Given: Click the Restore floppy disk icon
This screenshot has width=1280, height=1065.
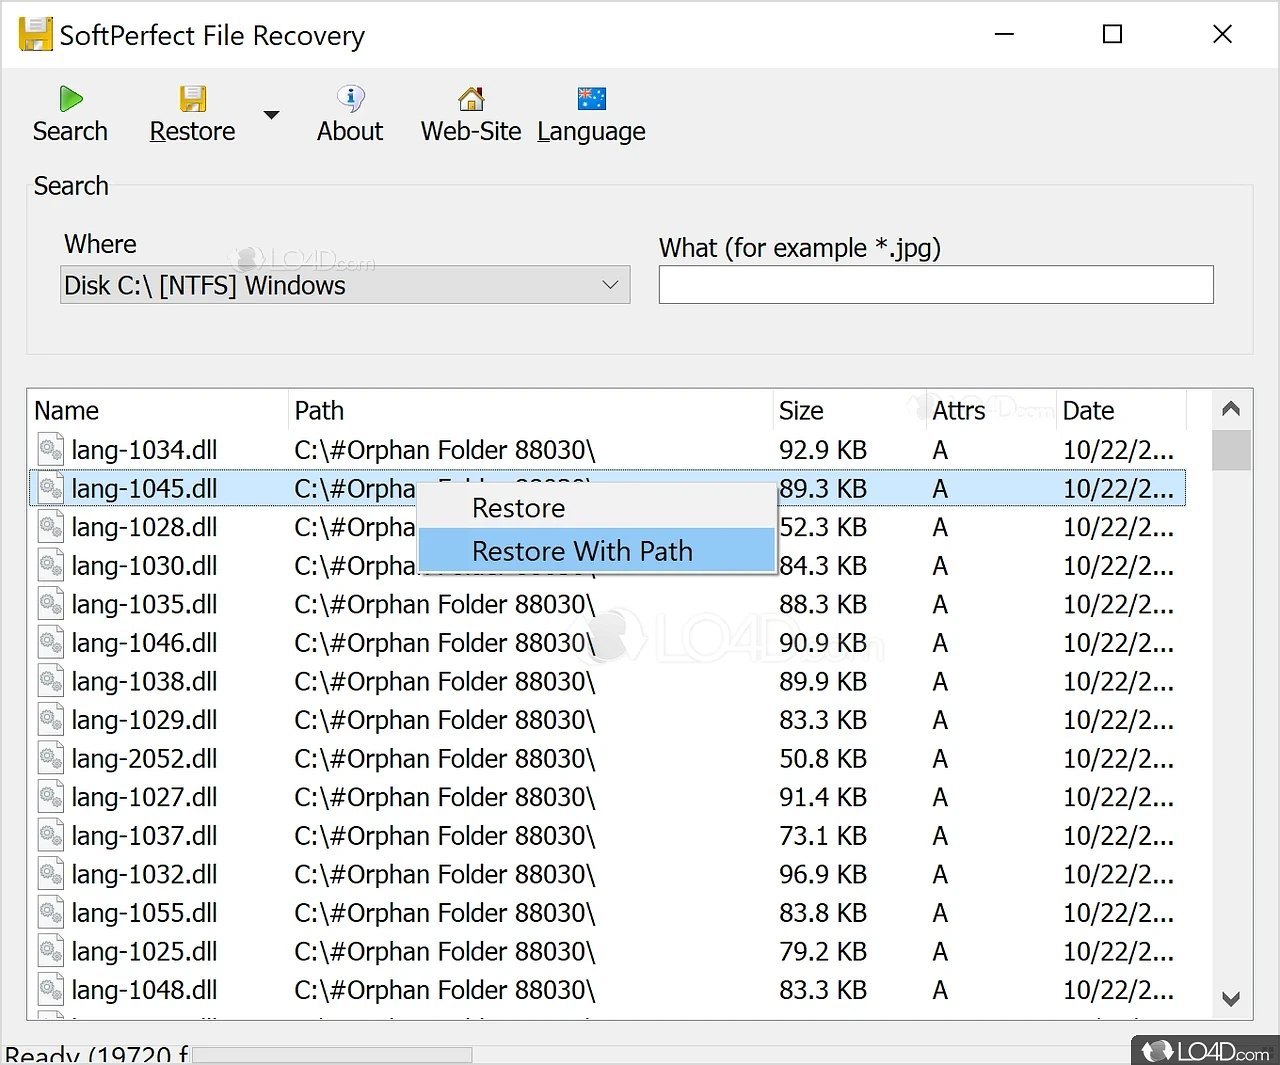Looking at the screenshot, I should coord(192,99).
